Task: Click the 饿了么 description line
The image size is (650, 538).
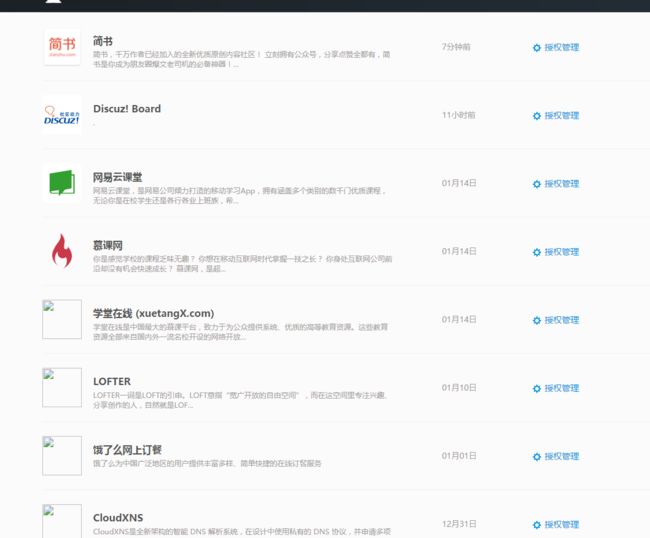Action: pos(207,463)
